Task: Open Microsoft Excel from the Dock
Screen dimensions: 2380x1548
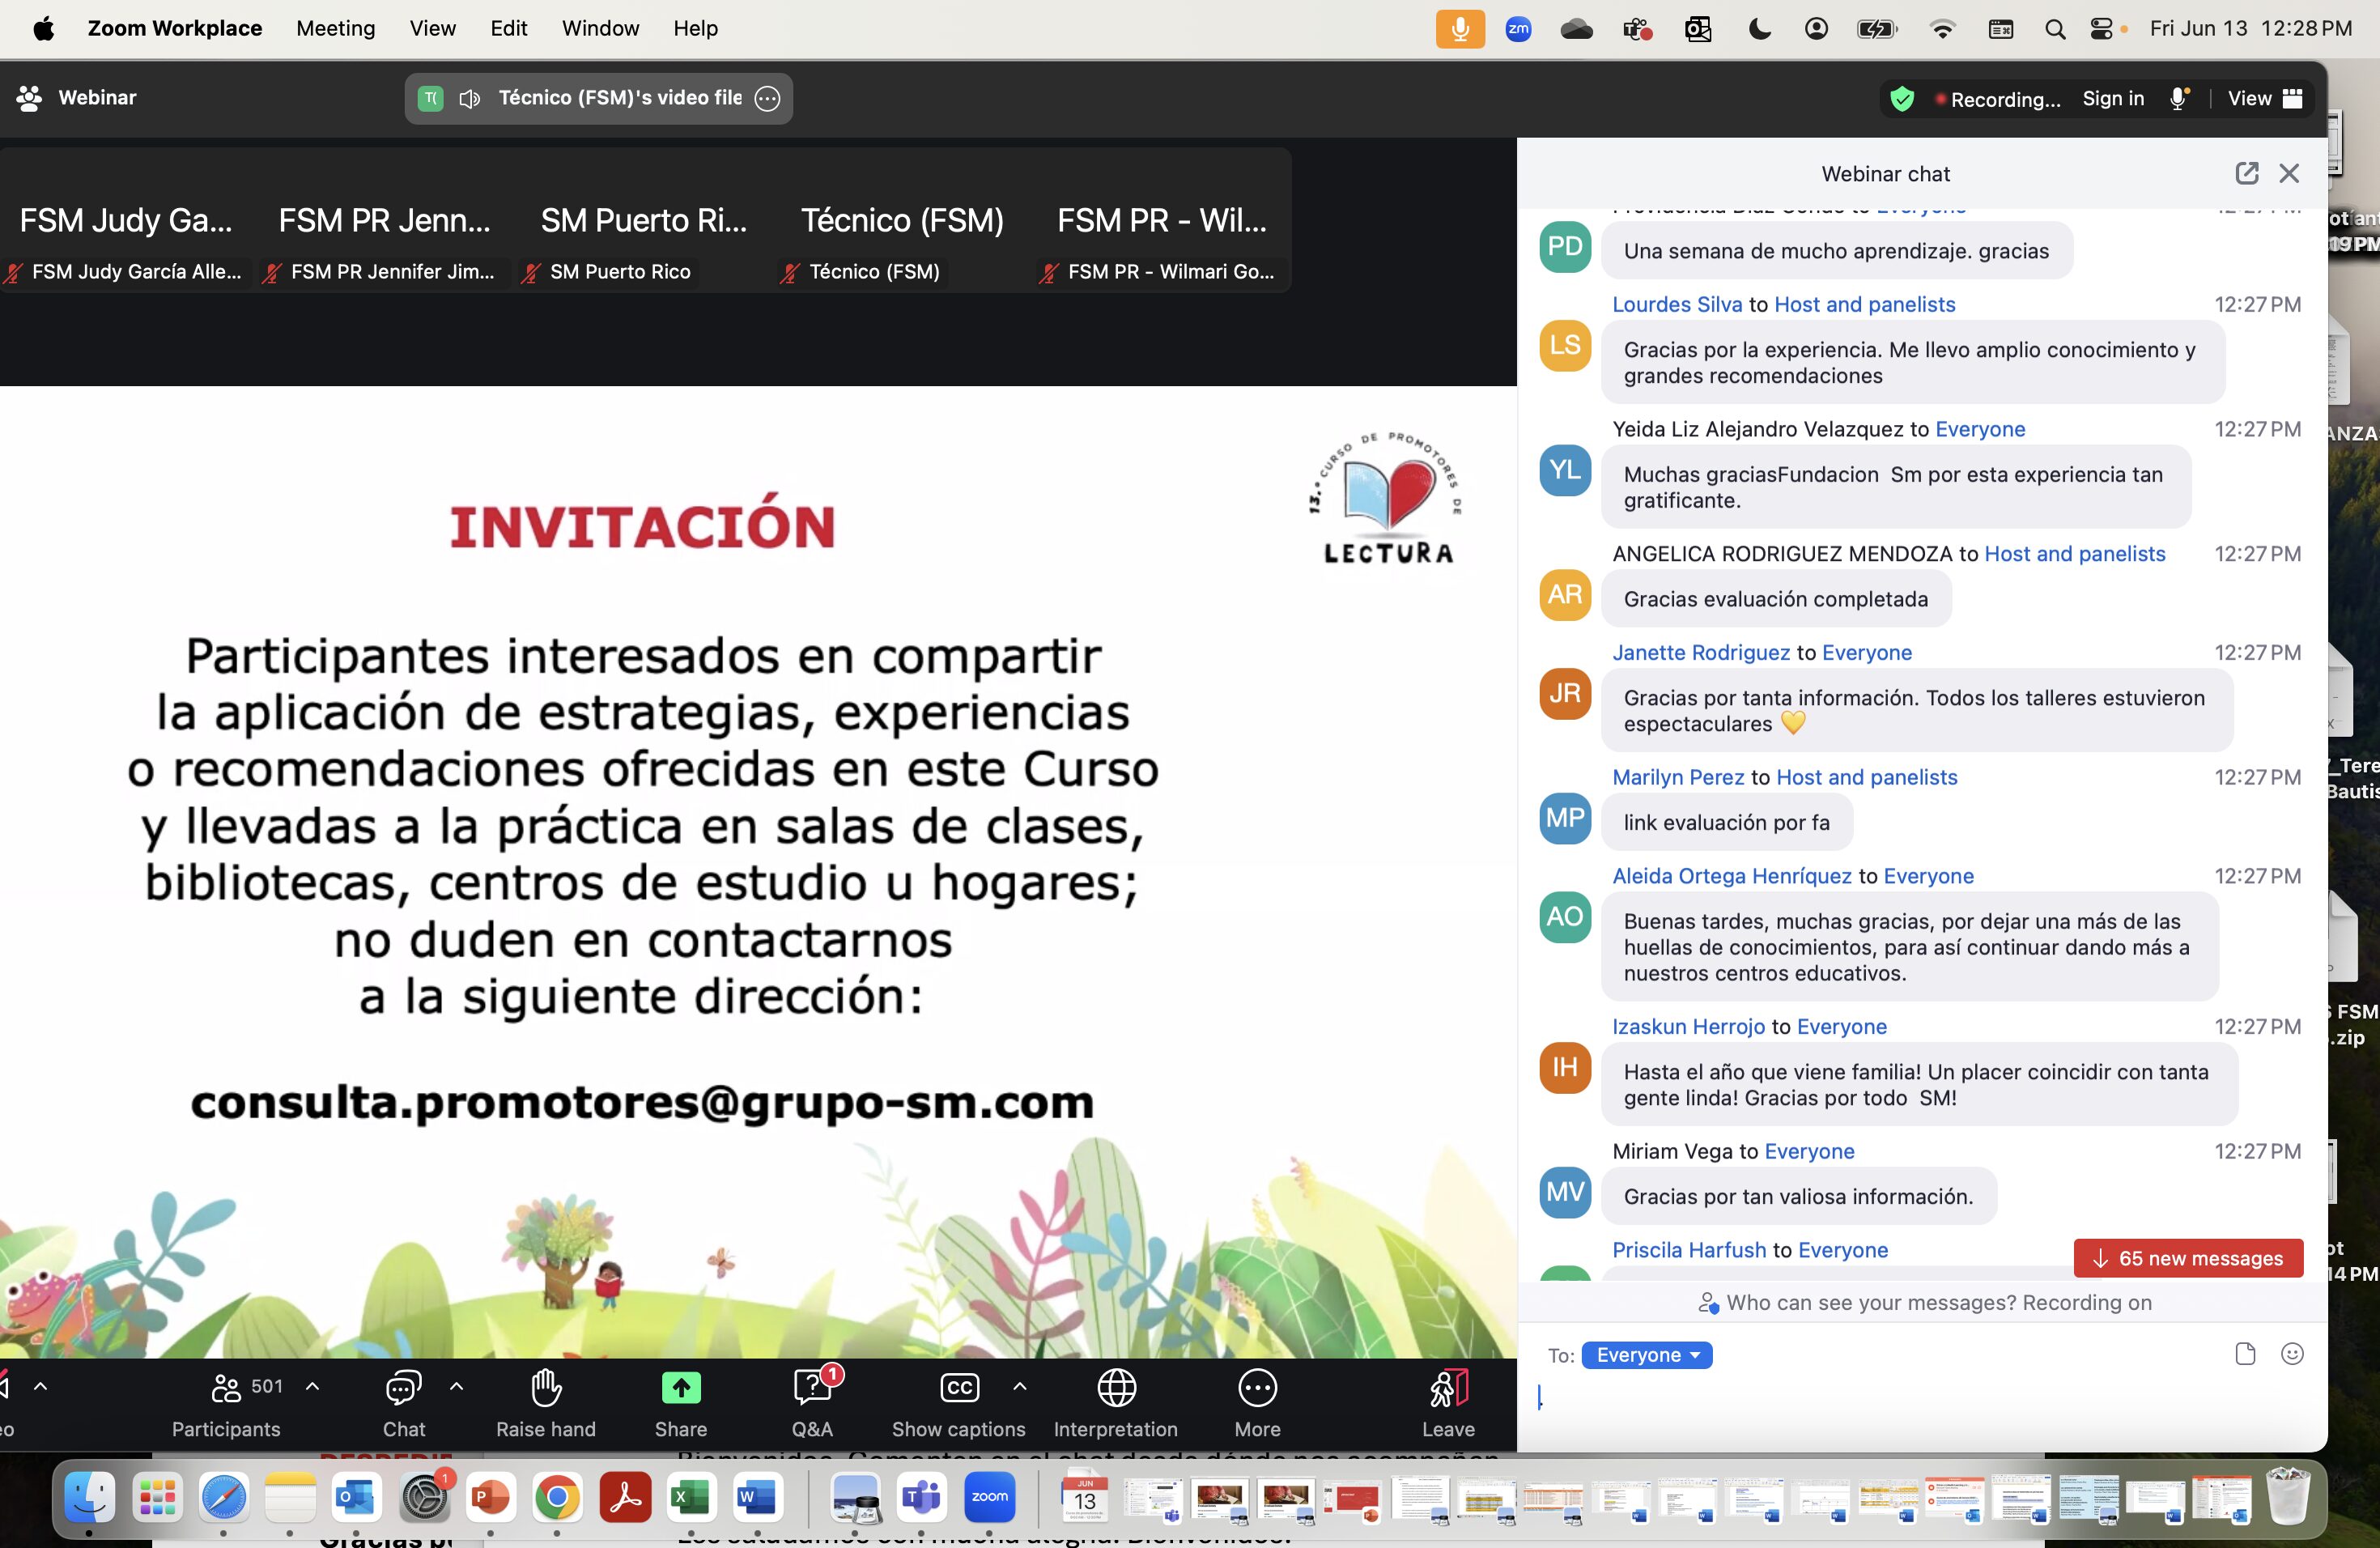Action: (x=691, y=1497)
